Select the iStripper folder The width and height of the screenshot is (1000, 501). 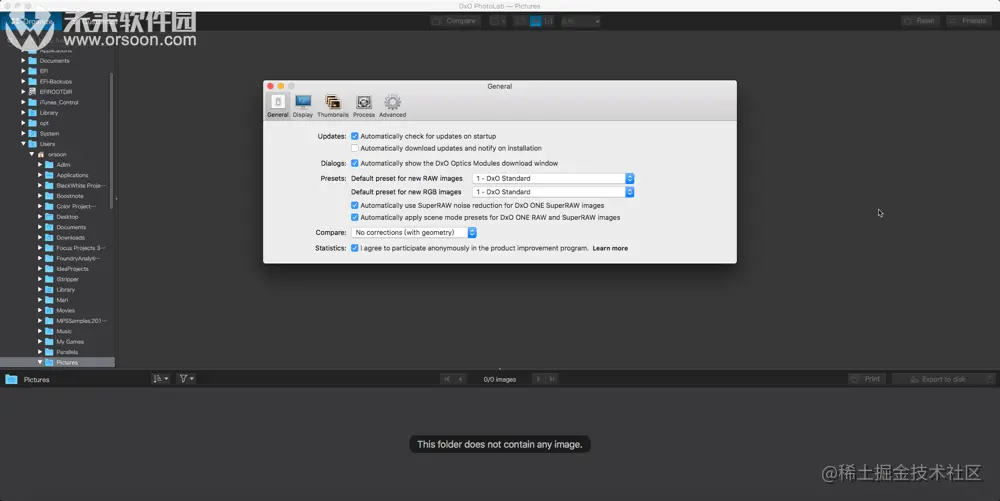[67, 279]
